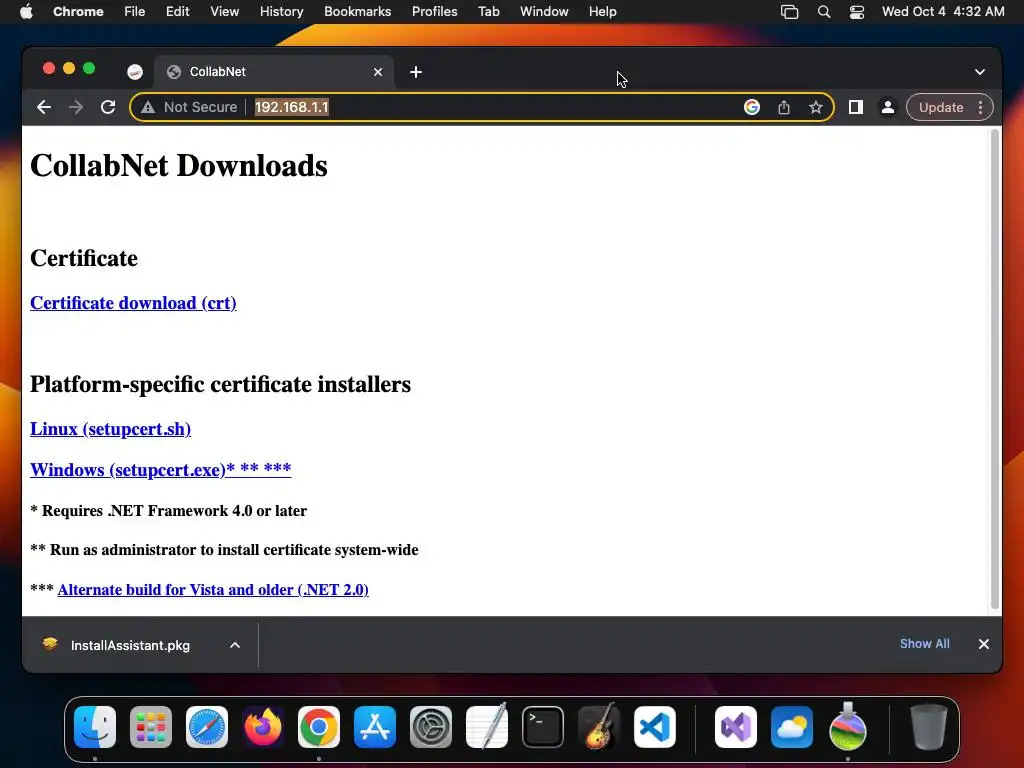The width and height of the screenshot is (1024, 768).
Task: Open Finder from the Dock
Action: [95, 727]
